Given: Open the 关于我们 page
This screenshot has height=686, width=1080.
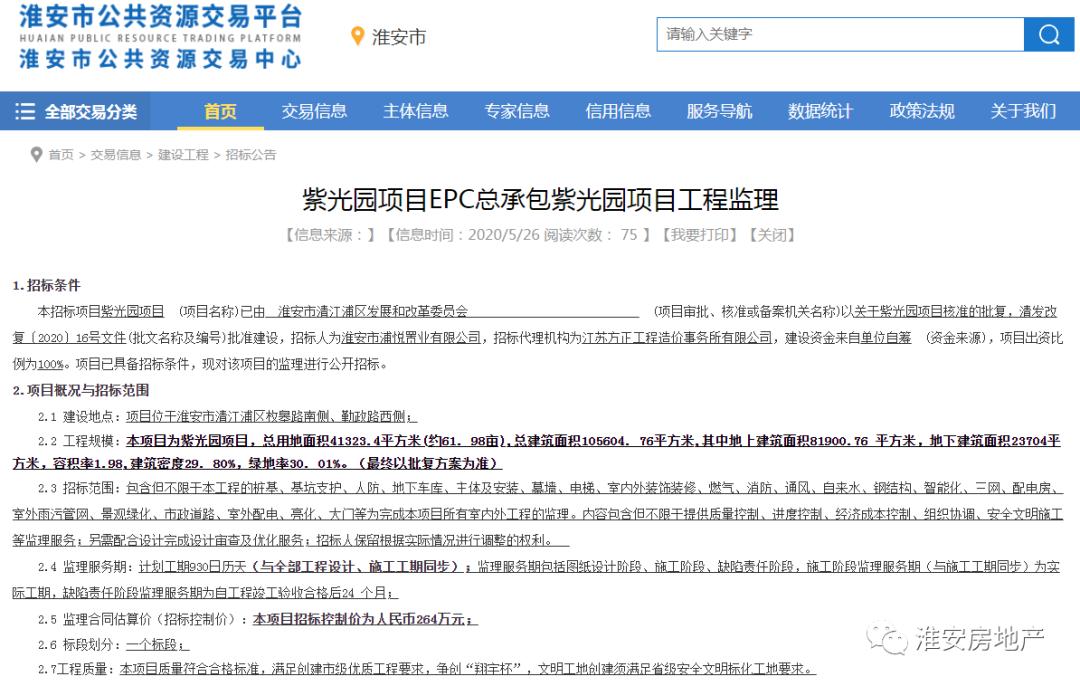Looking at the screenshot, I should pos(1022,112).
